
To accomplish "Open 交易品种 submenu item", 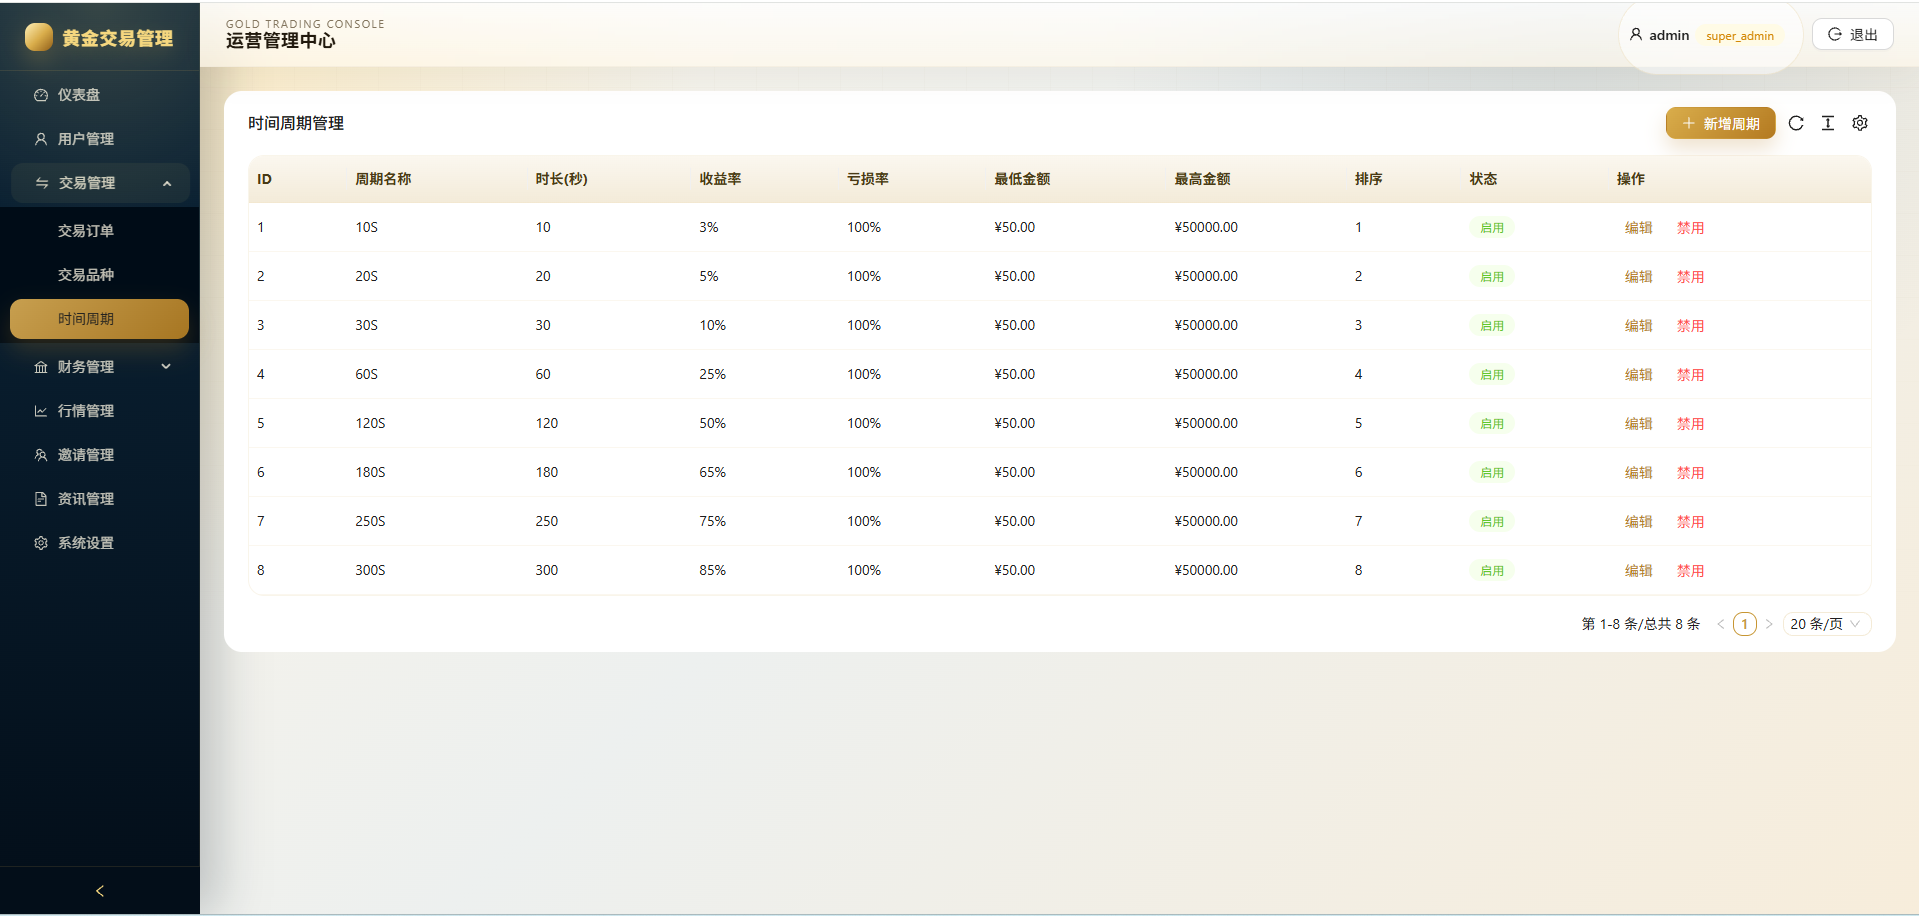I will pos(100,275).
